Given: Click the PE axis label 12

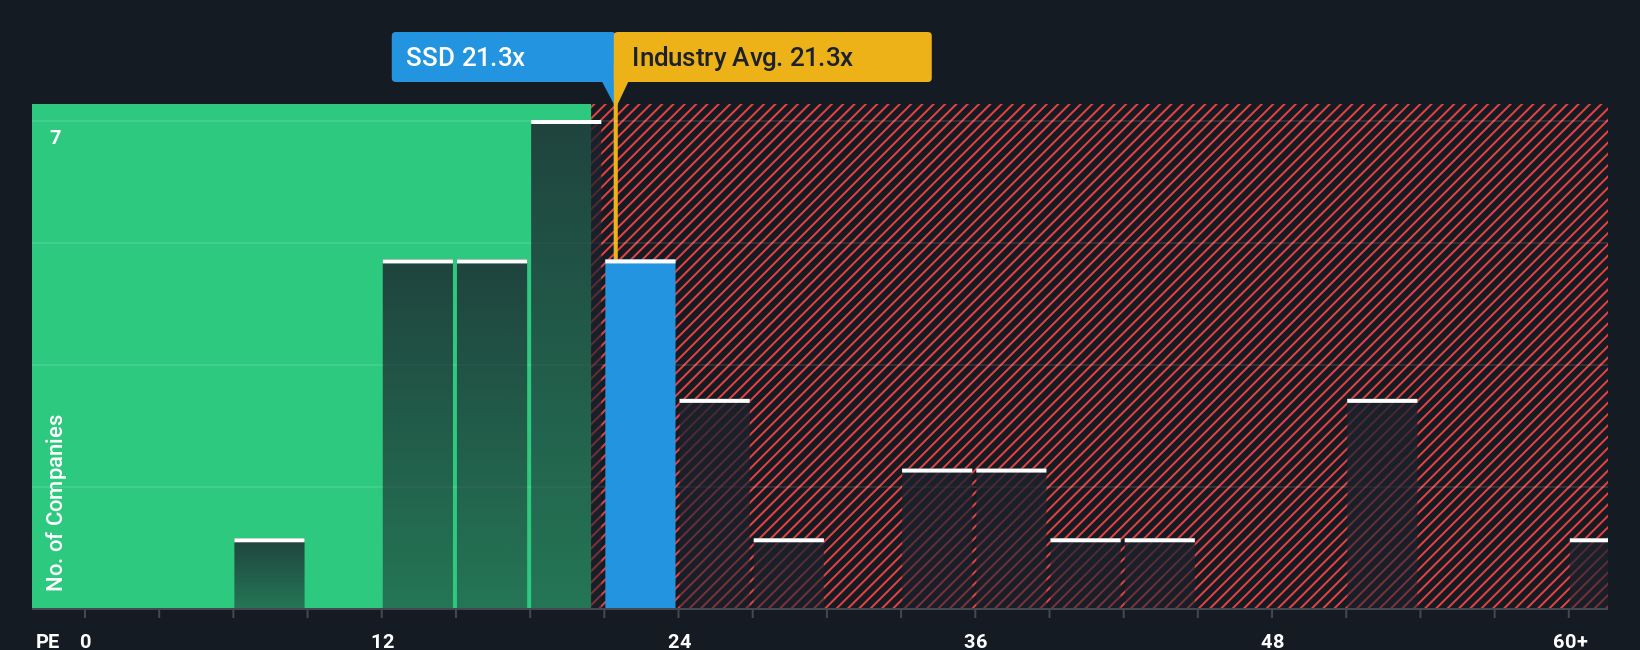Looking at the screenshot, I should 383,640.
